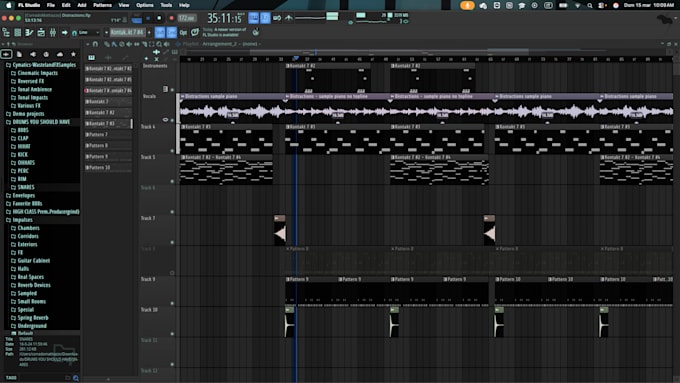The image size is (680, 383).
Task: Open the Tools menu
Action: click(166, 5)
